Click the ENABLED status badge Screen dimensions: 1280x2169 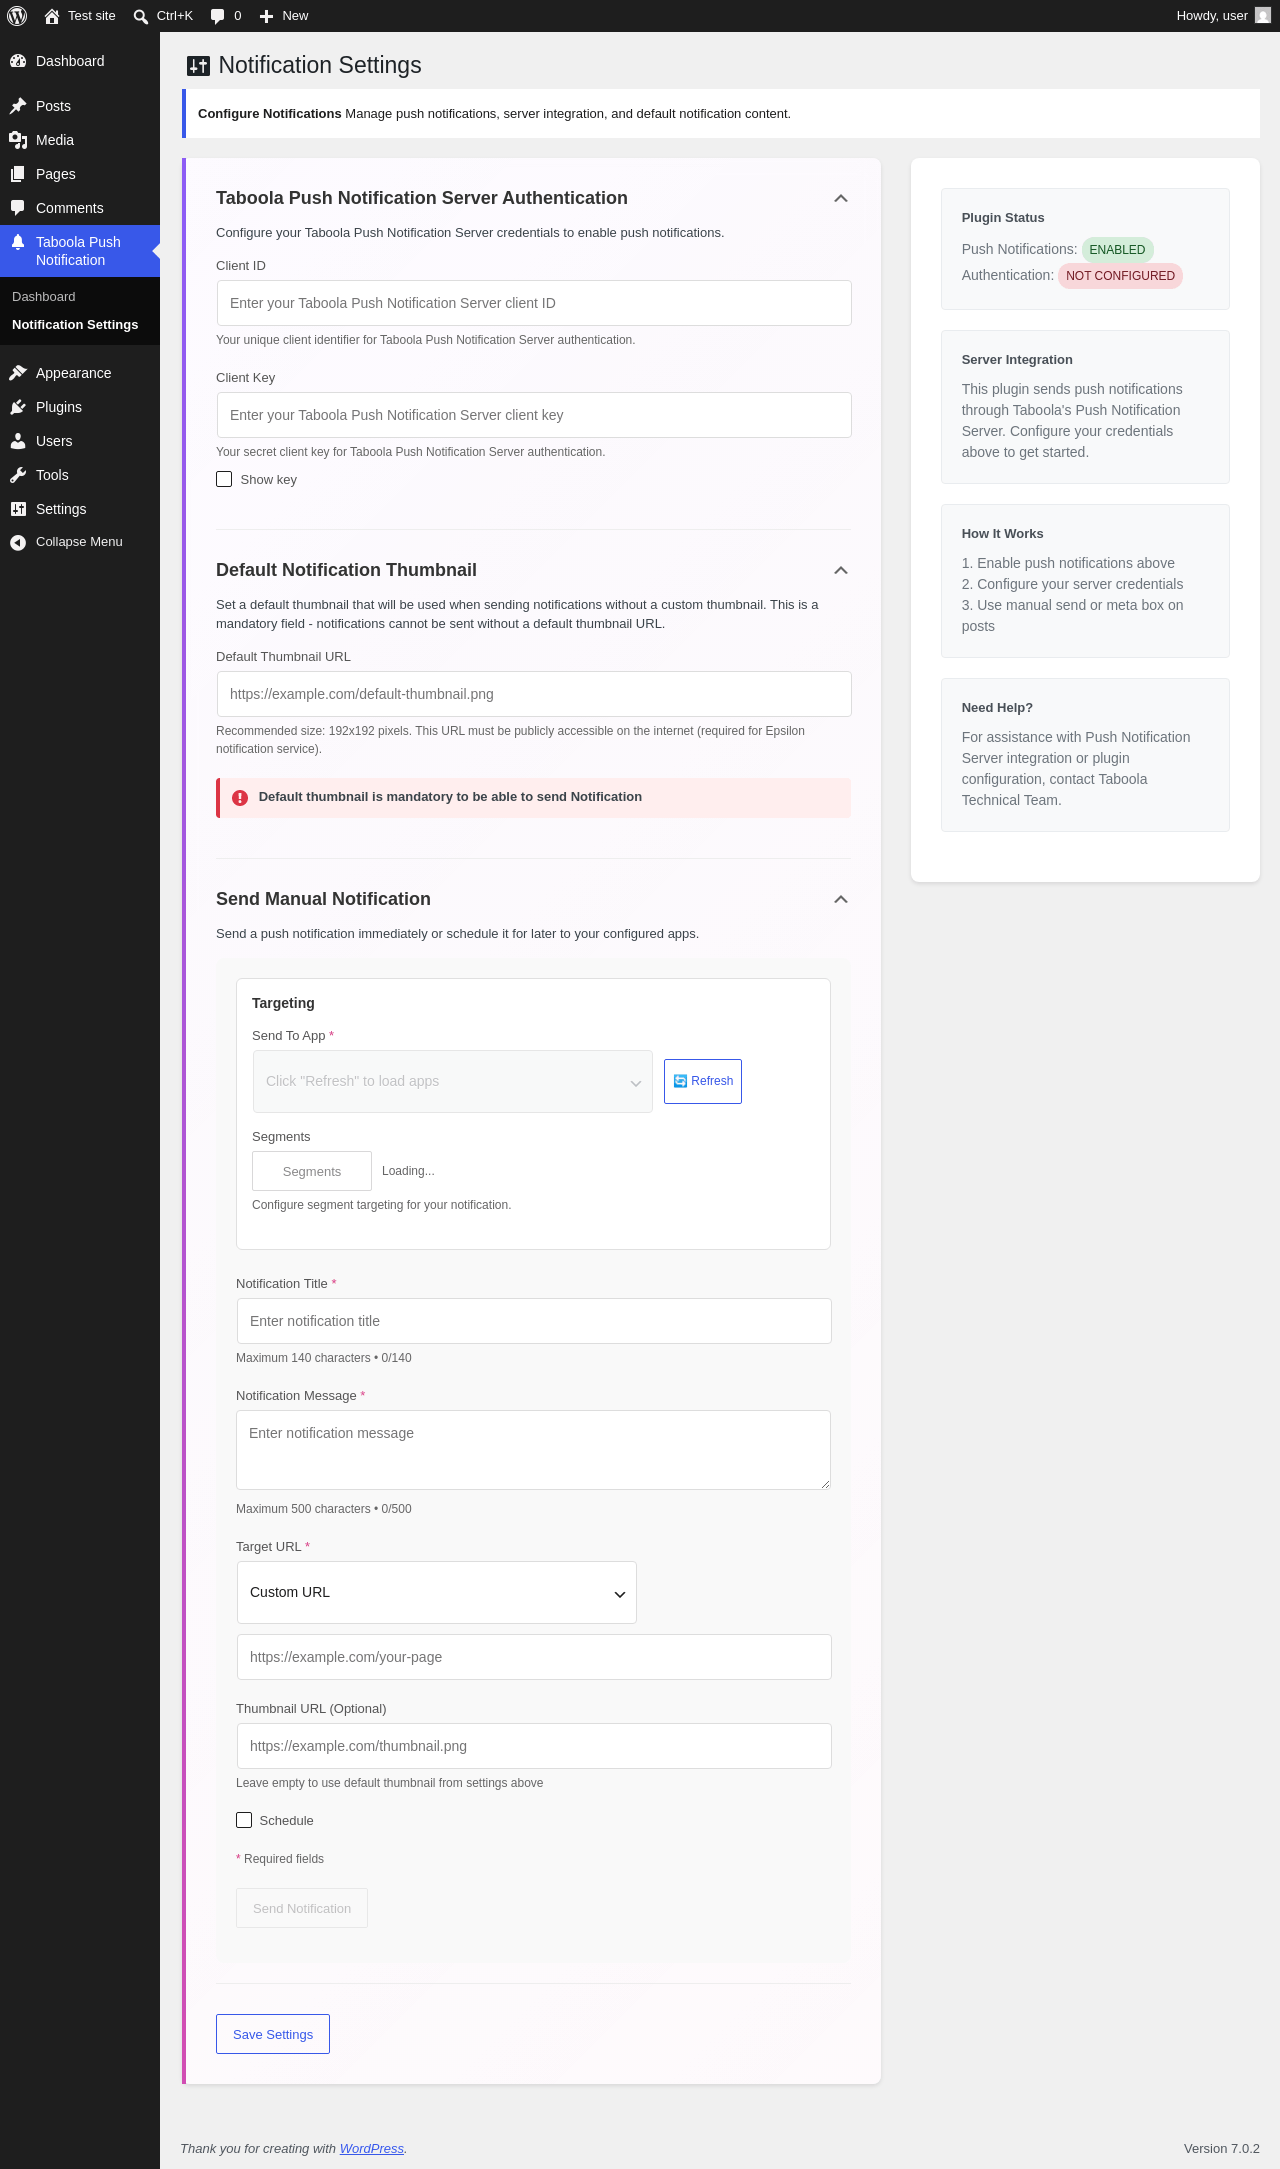point(1117,250)
